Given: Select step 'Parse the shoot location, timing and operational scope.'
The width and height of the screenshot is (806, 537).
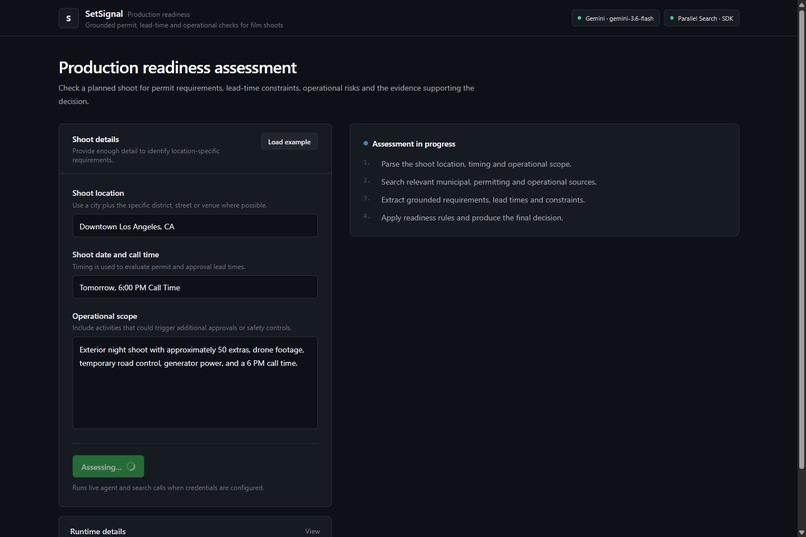Looking at the screenshot, I should [476, 164].
